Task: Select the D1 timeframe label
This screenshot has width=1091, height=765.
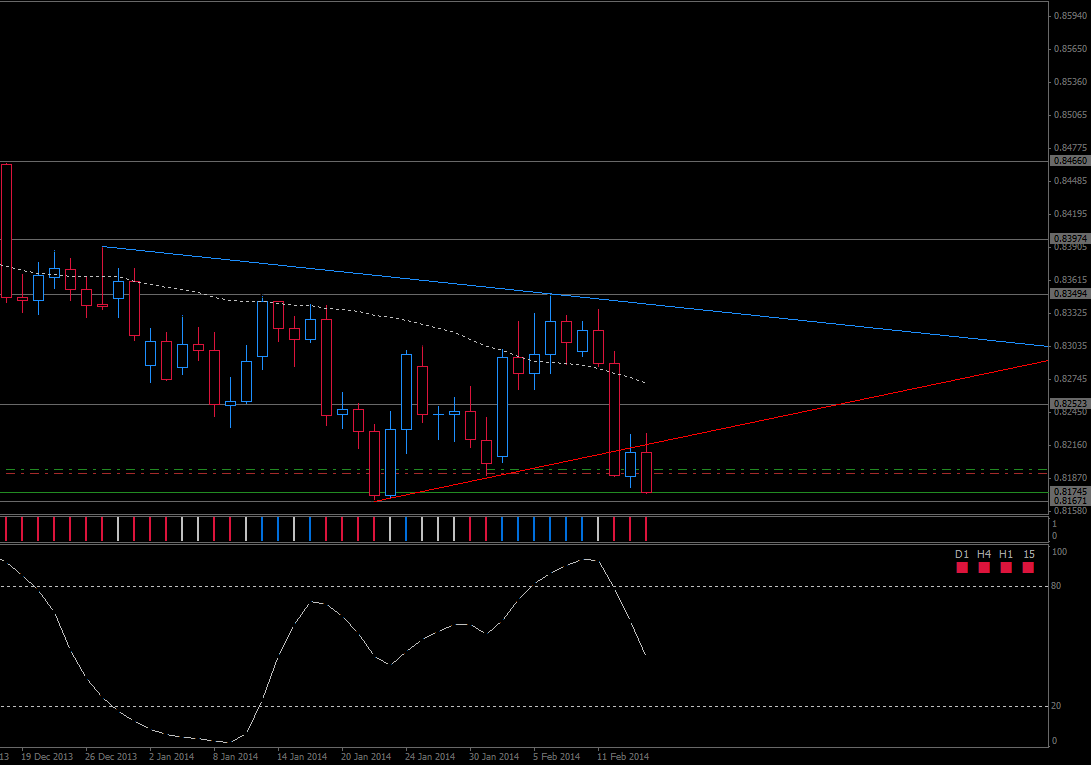Action: click(962, 554)
